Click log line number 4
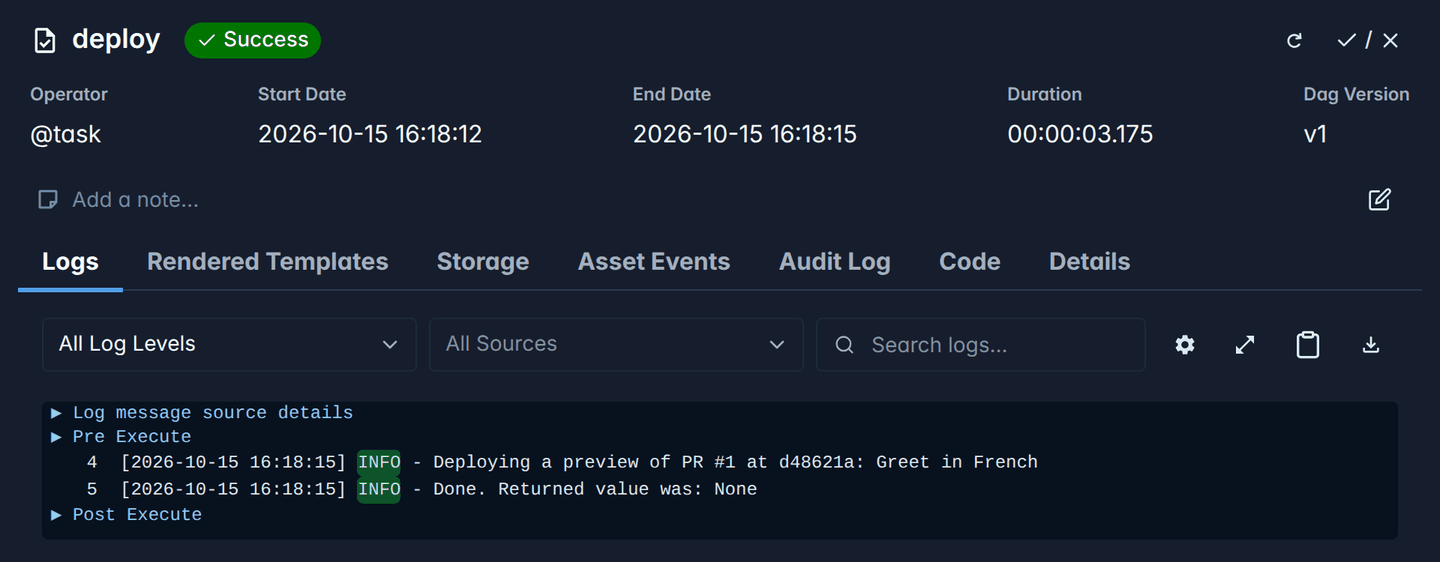Viewport: 1440px width, 562px height. pyautogui.click(x=92, y=462)
